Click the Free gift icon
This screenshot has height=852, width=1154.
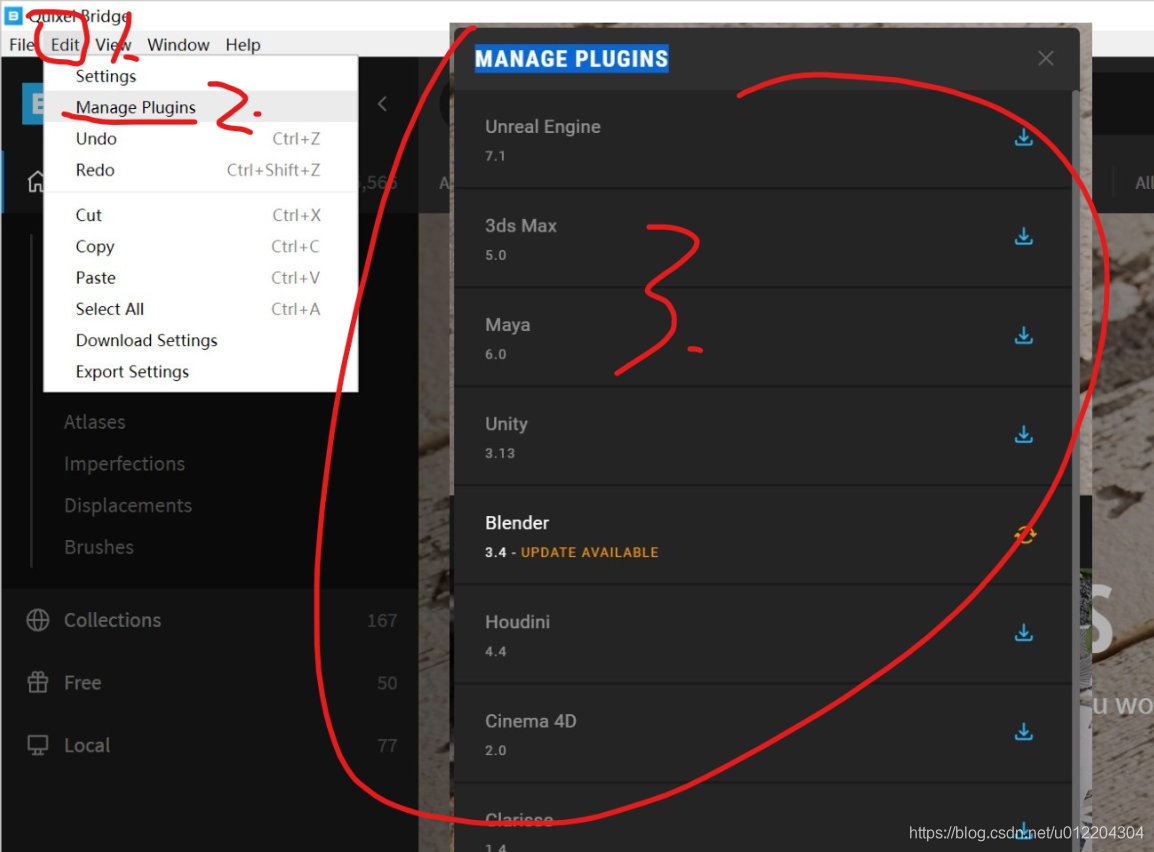pyautogui.click(x=38, y=683)
